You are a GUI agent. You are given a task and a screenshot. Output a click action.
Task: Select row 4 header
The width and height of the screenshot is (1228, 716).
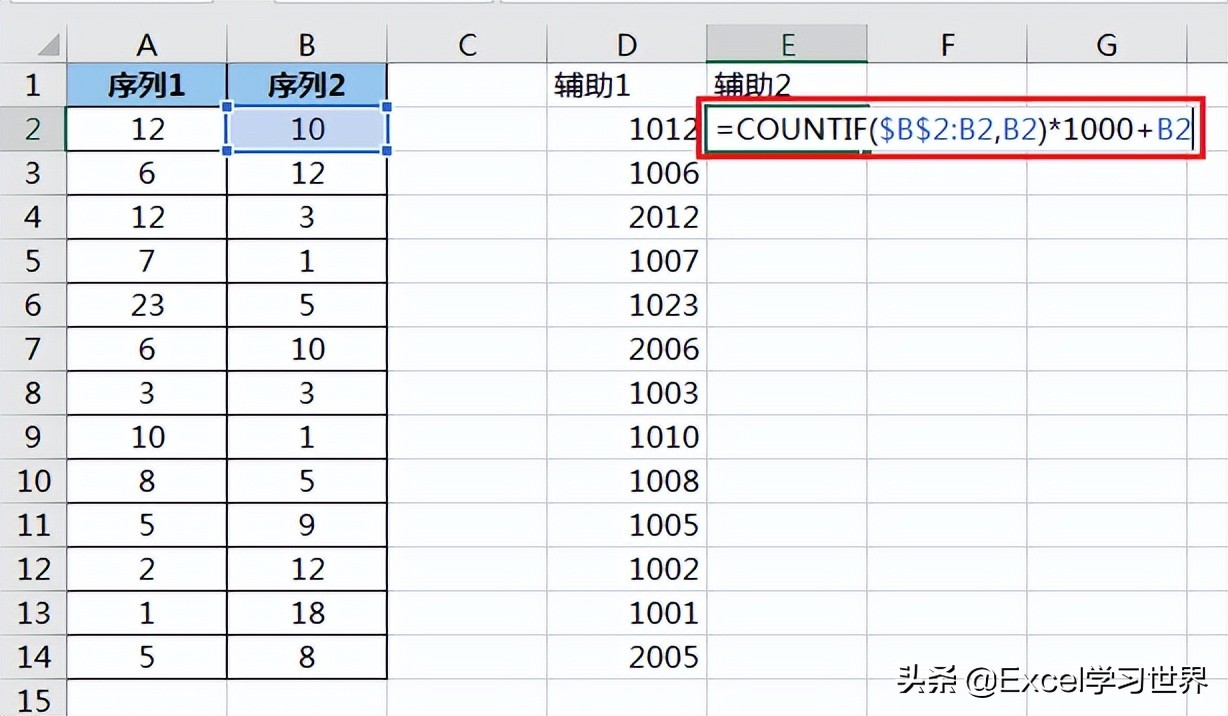pos(33,217)
